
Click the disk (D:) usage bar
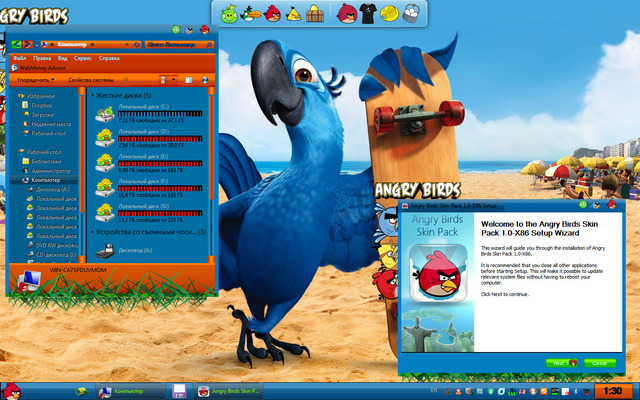coord(160,139)
